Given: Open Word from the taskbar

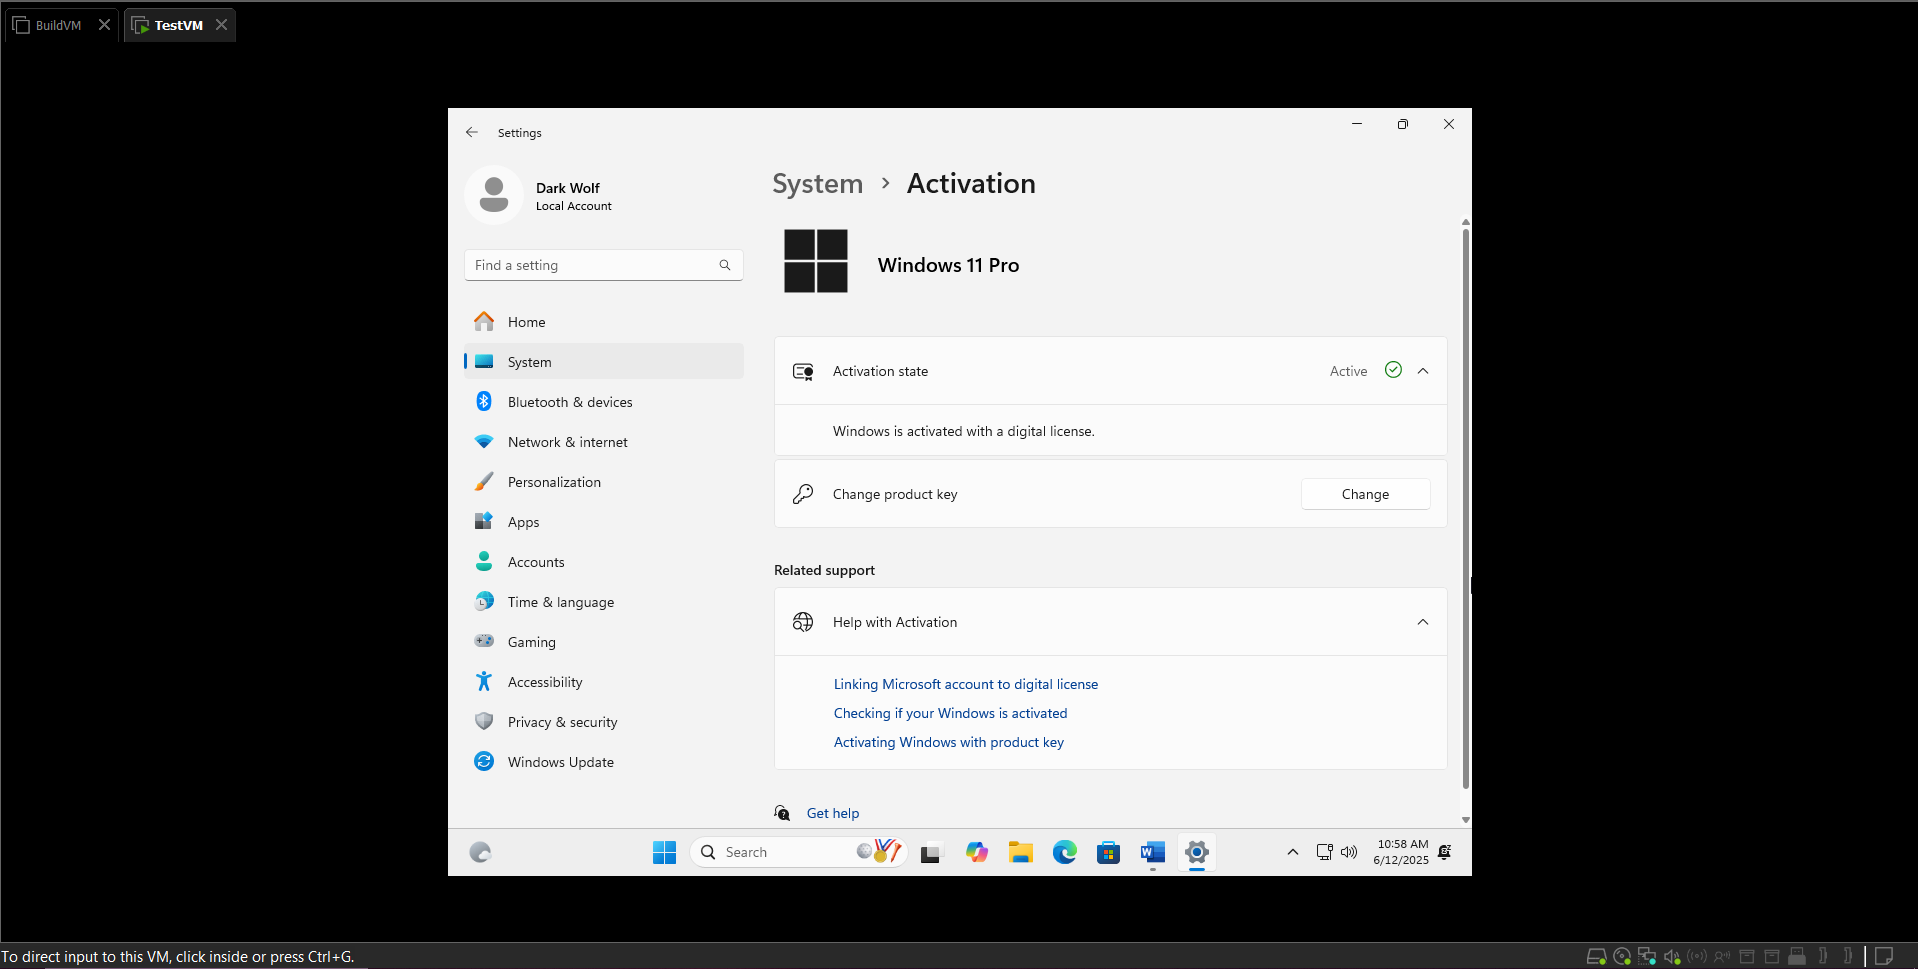Looking at the screenshot, I should [1152, 852].
